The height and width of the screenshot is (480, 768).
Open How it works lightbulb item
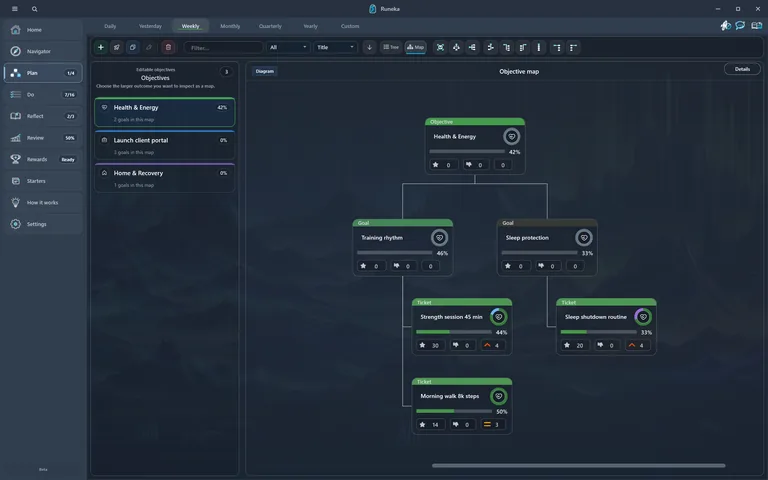(x=43, y=202)
